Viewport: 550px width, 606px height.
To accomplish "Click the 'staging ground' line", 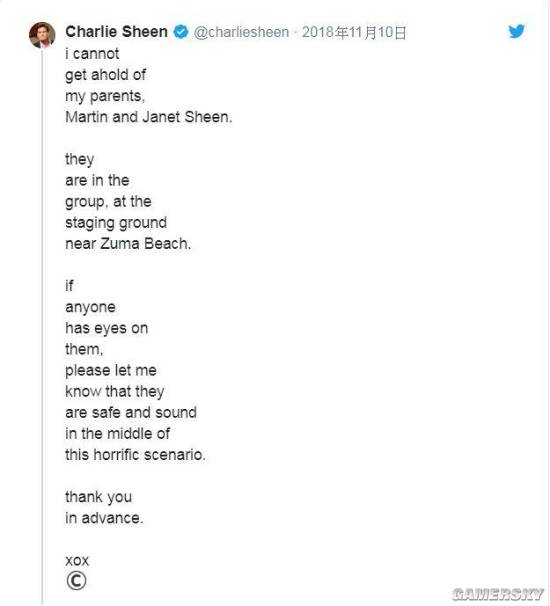I will (x=116, y=223).
